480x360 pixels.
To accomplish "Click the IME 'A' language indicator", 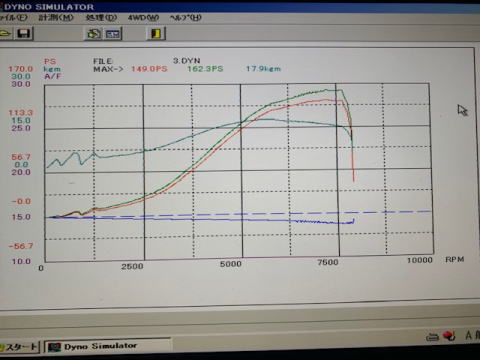I will click(x=468, y=335).
